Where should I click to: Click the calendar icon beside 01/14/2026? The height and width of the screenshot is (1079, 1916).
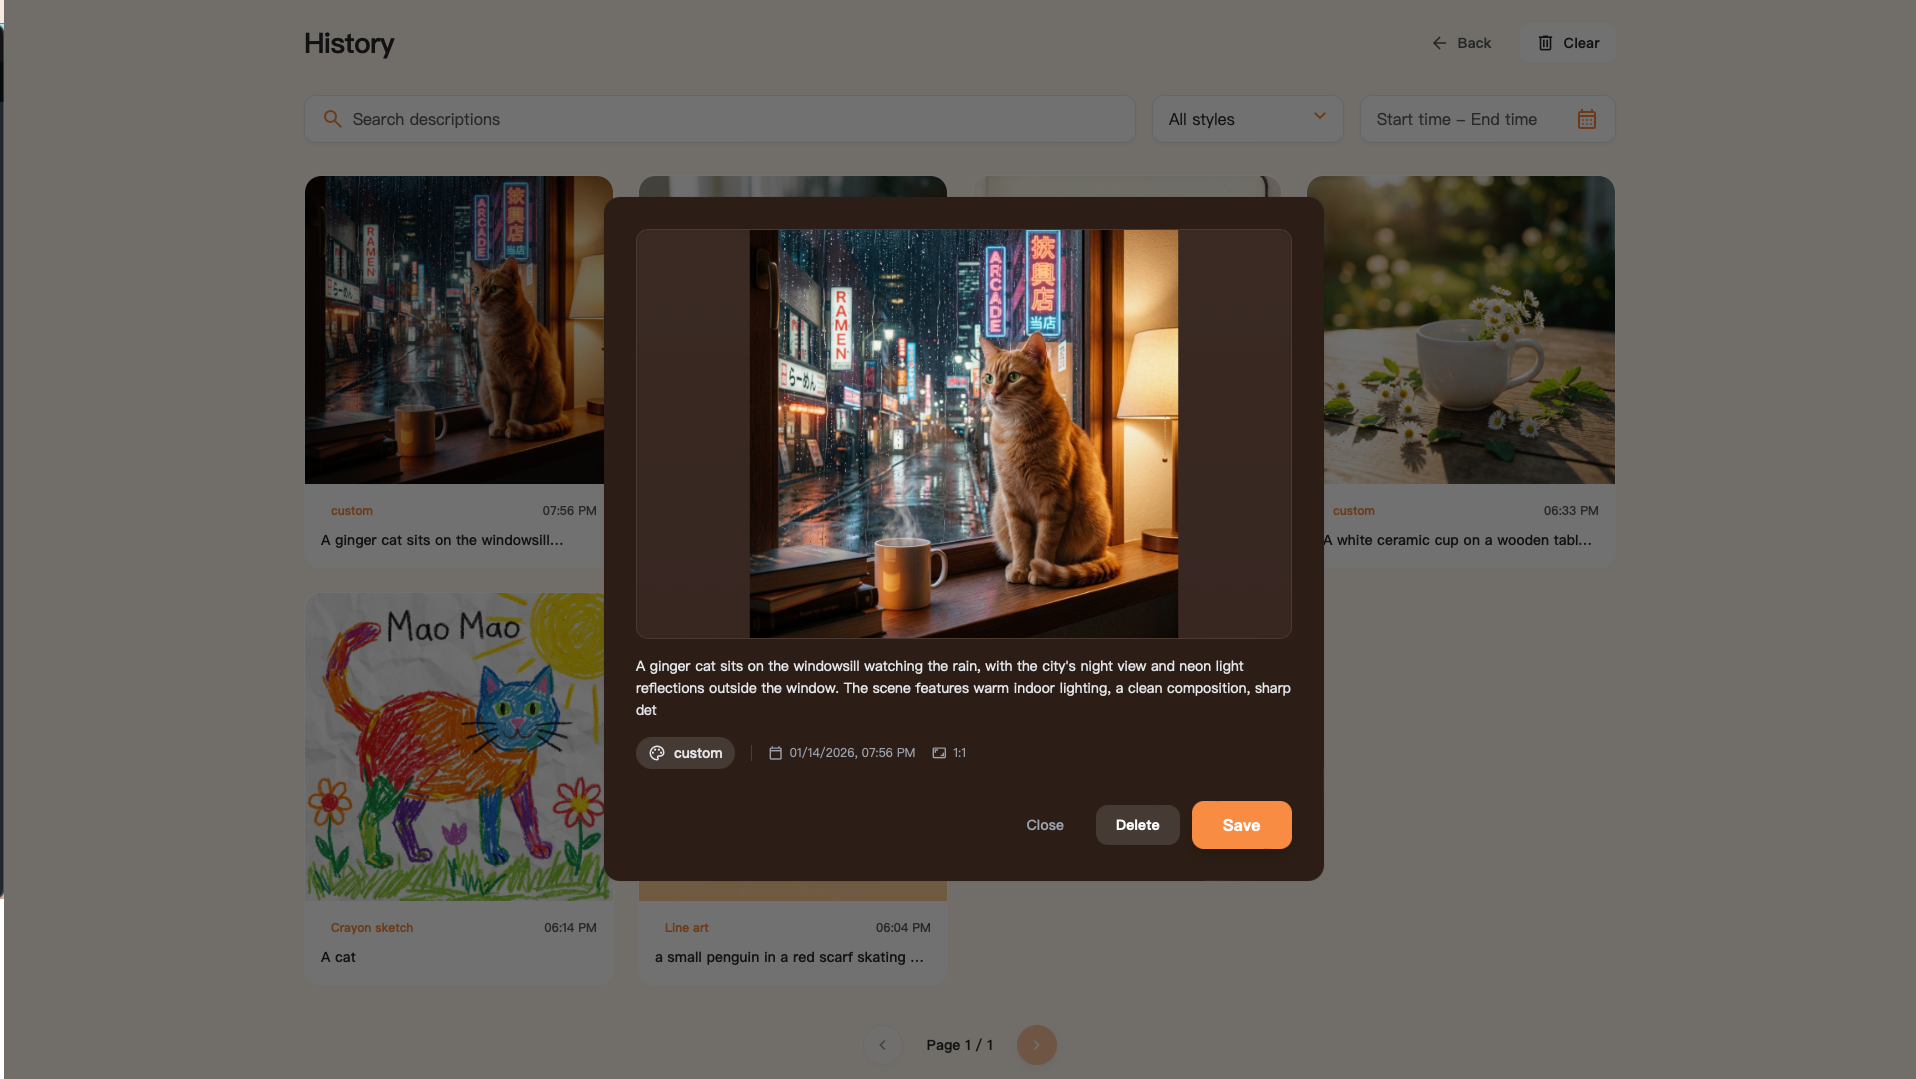[x=775, y=753]
